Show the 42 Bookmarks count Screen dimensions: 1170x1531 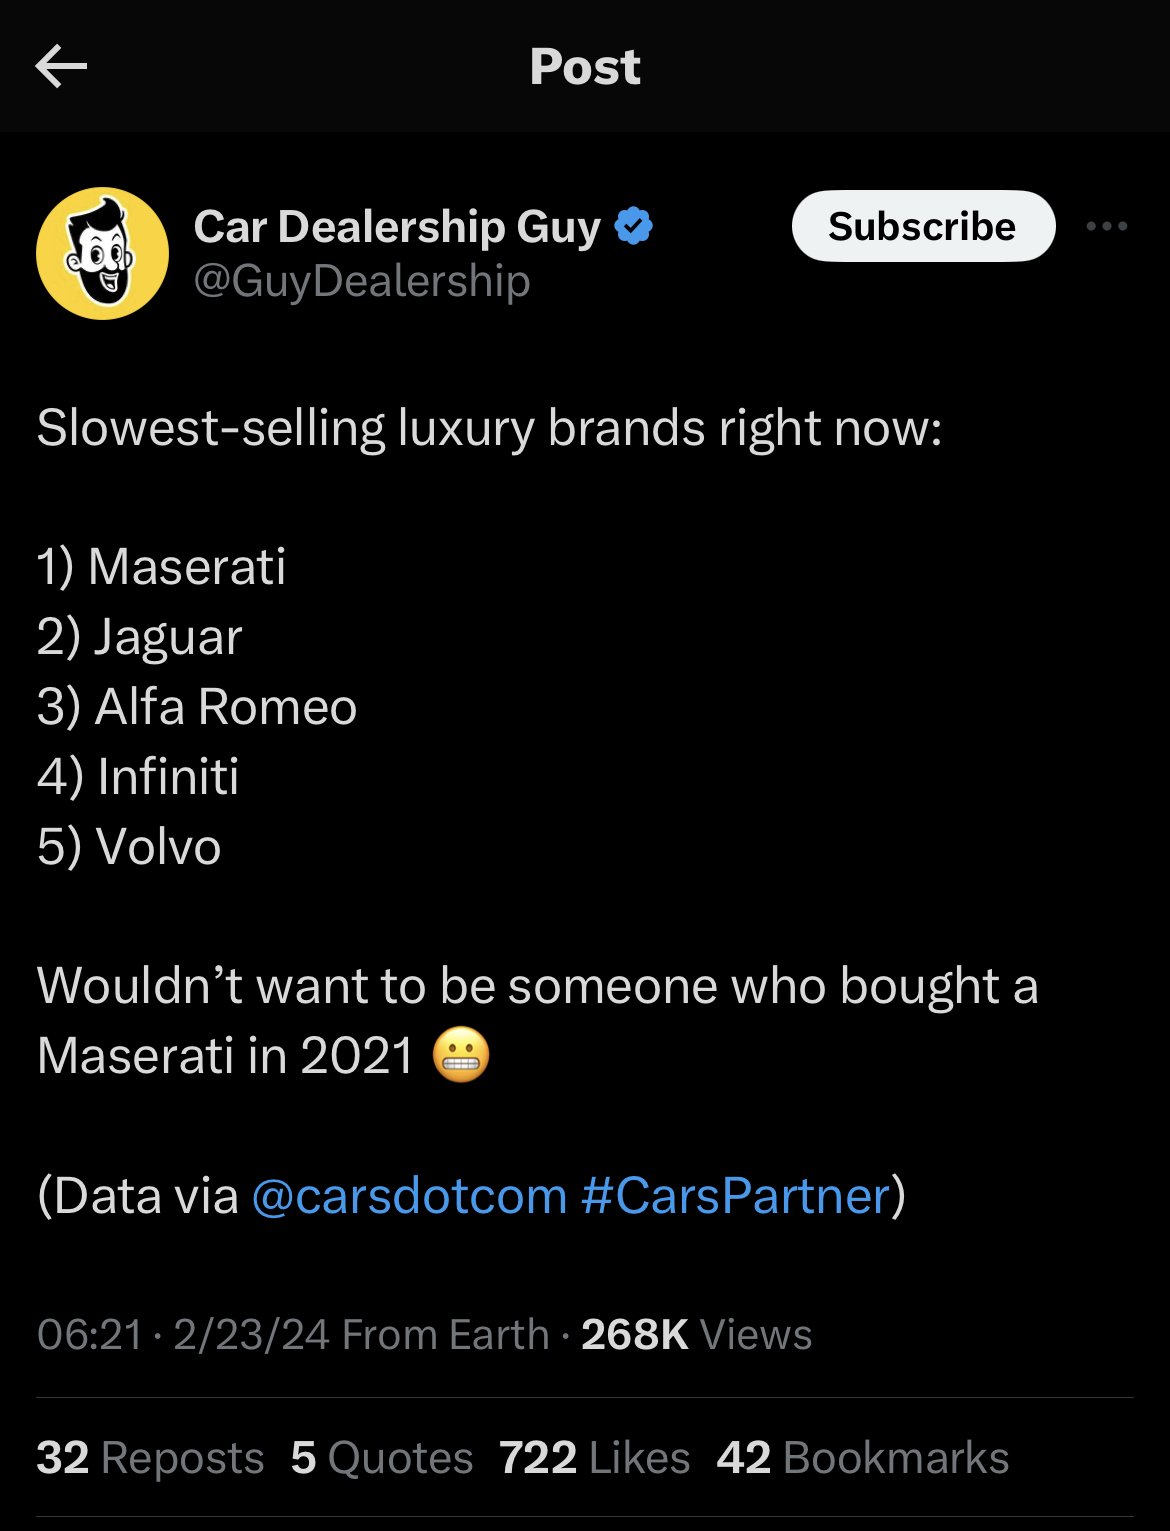(x=863, y=1458)
